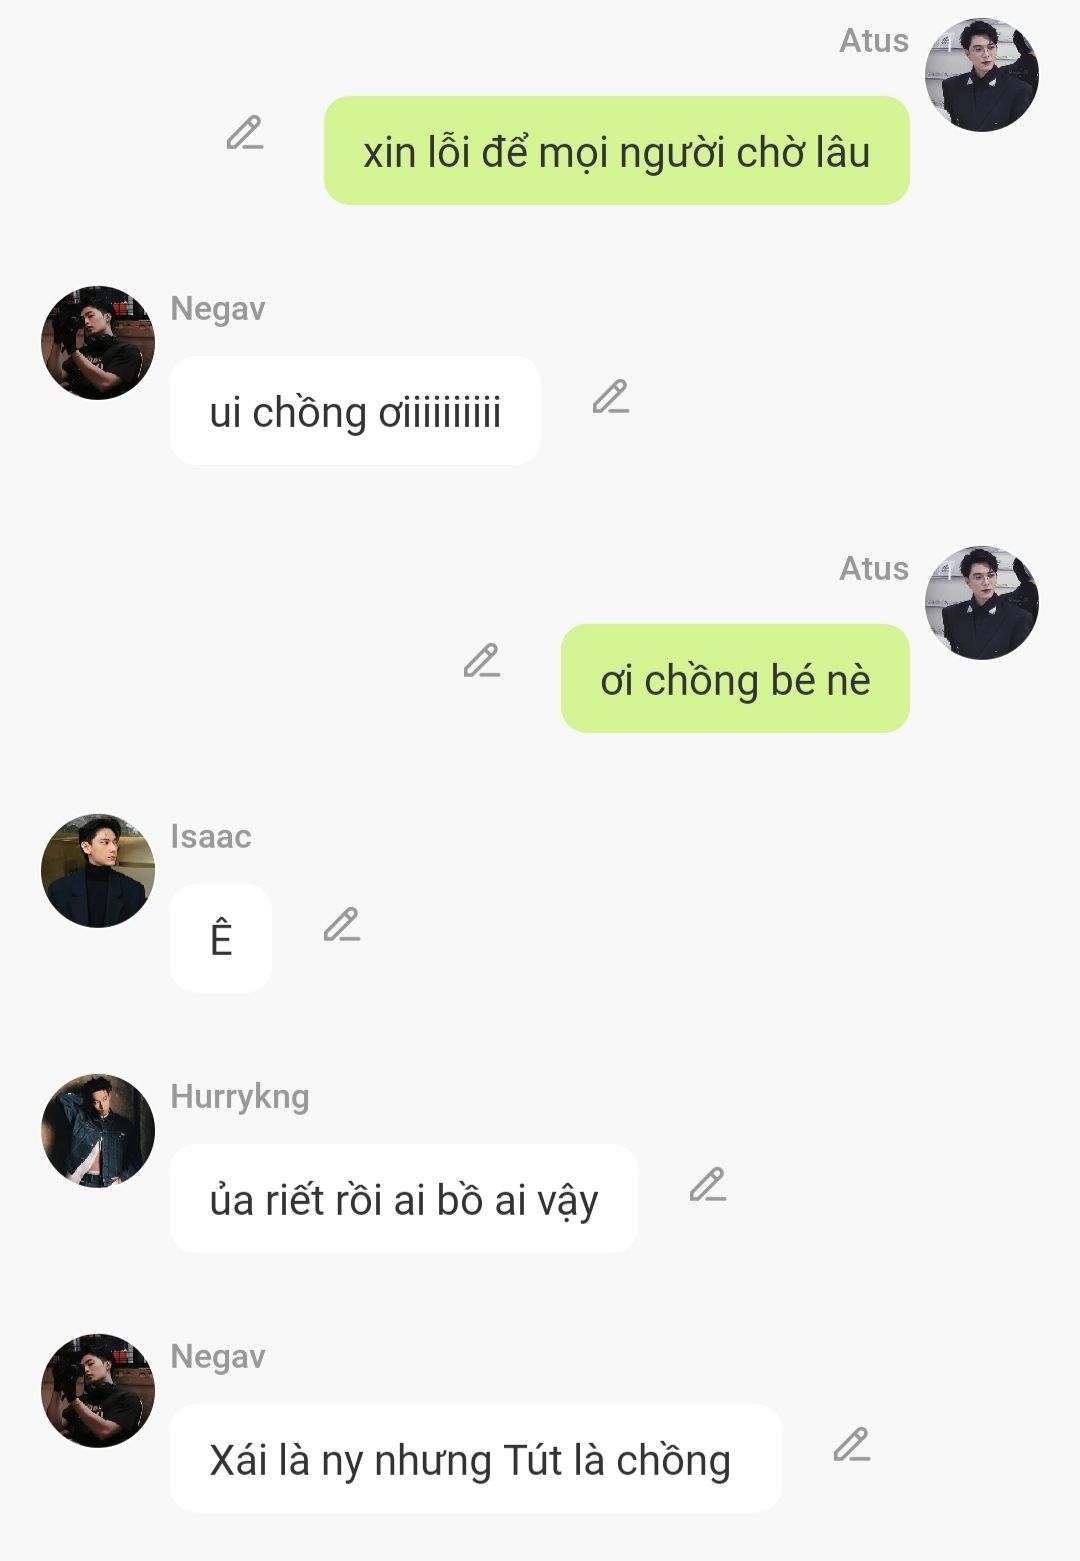Tap Hurrykng's profile picture
Image resolution: width=1080 pixels, height=1561 pixels.
(x=98, y=1131)
